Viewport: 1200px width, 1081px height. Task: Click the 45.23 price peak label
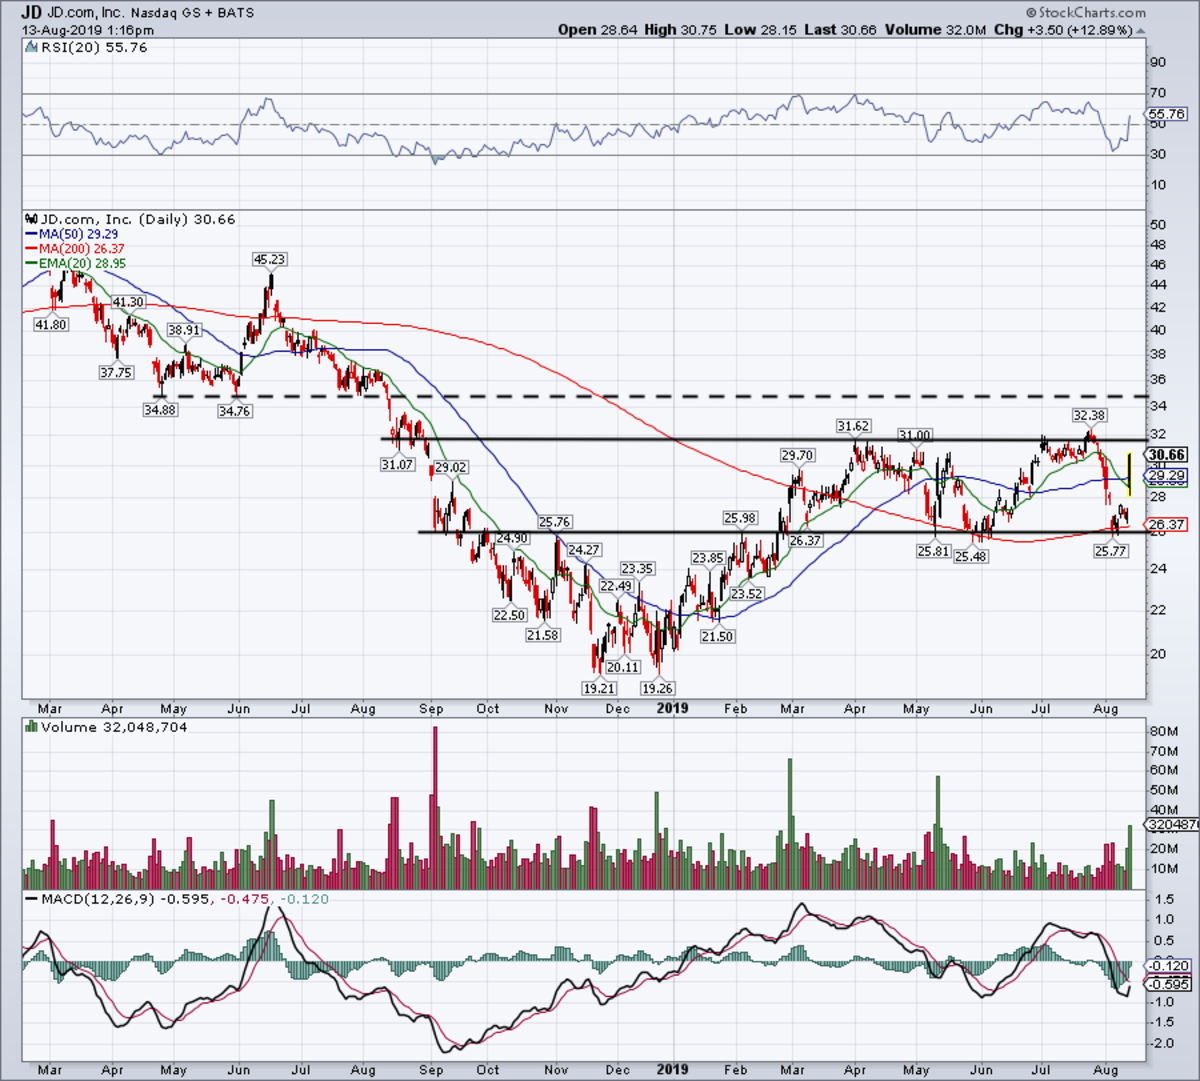point(269,259)
